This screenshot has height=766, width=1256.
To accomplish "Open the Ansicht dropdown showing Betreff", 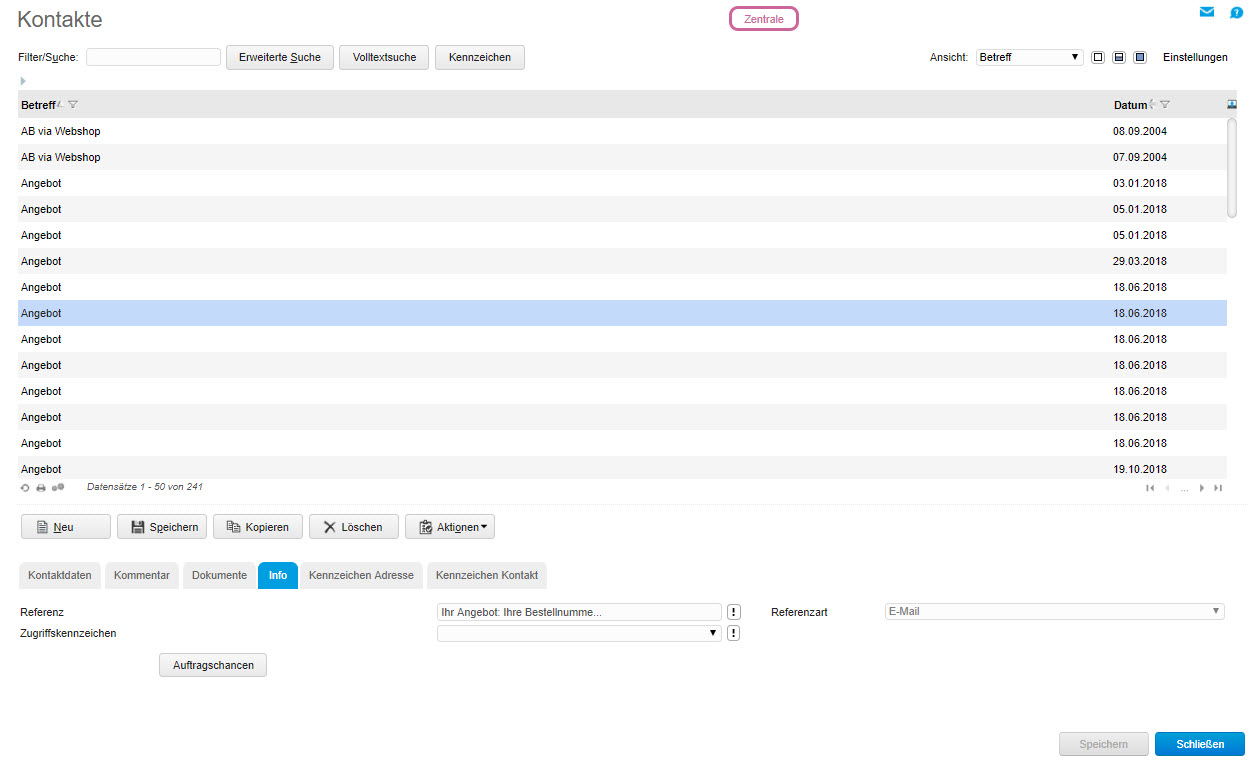I will 1029,58.
